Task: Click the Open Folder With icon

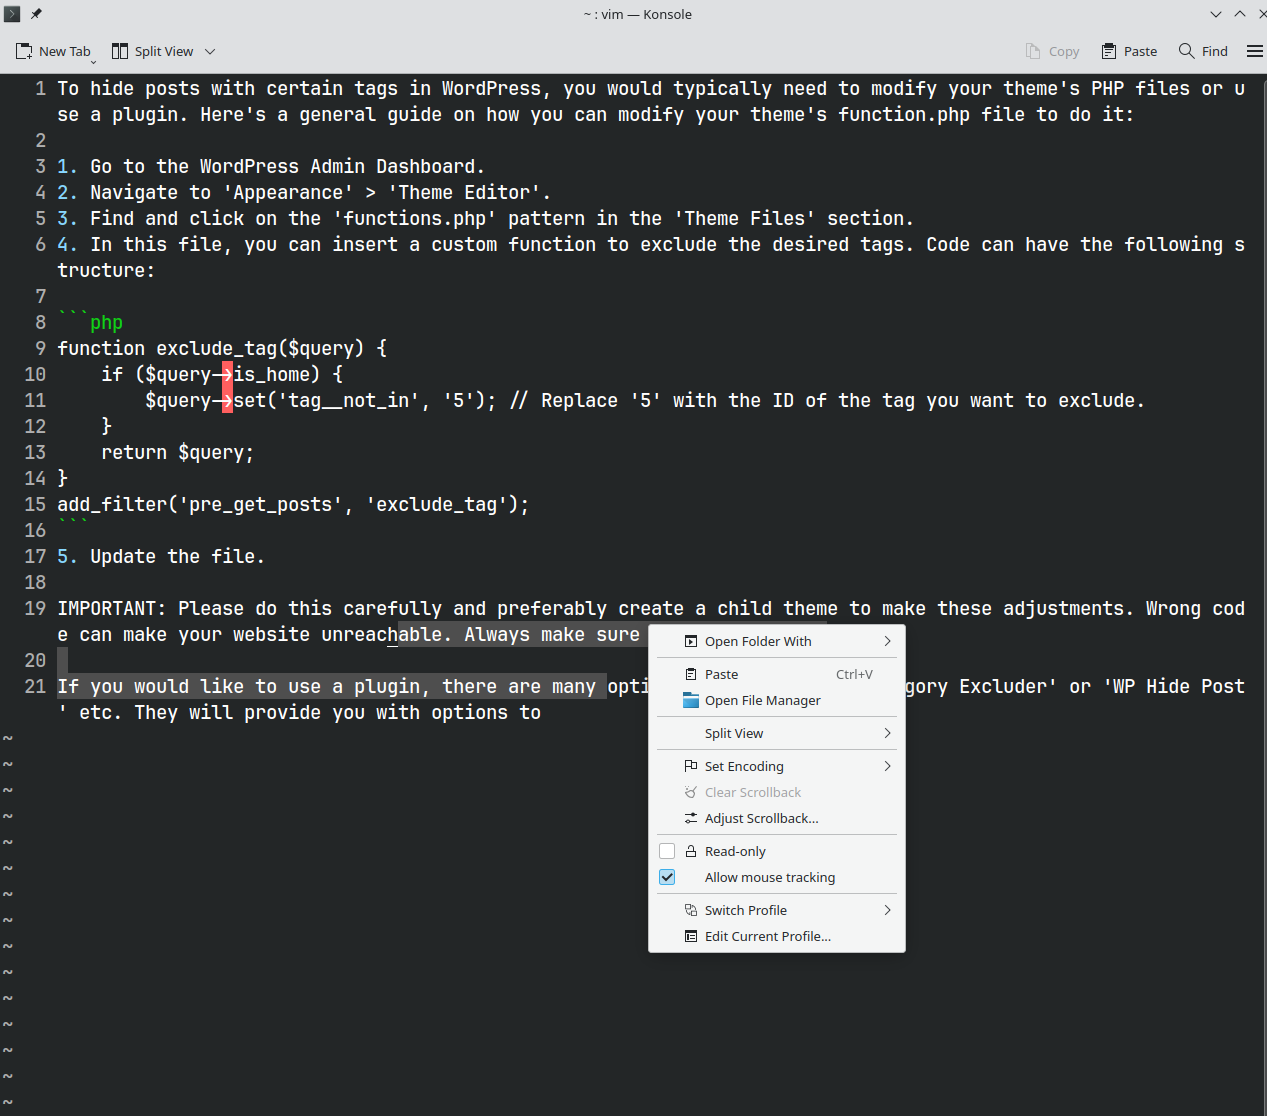Action: (x=691, y=641)
